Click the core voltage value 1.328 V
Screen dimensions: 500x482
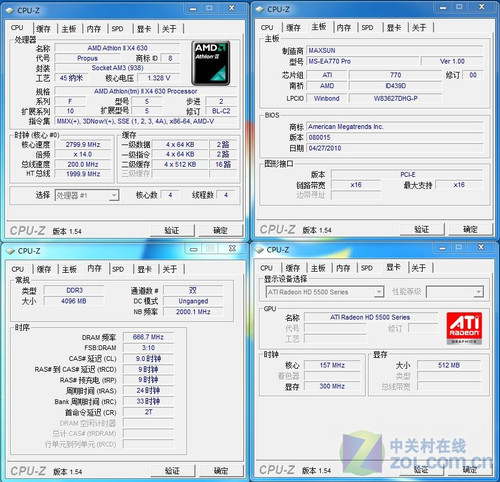click(x=159, y=78)
